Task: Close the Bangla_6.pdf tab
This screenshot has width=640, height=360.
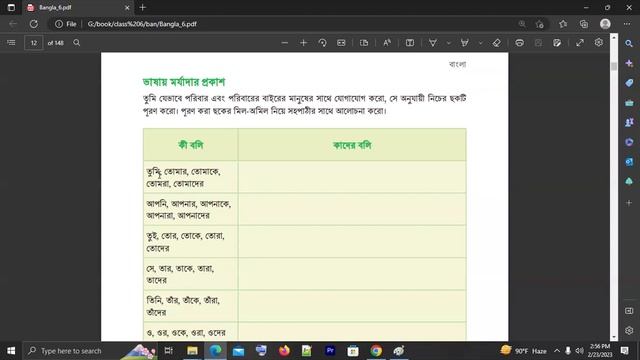Action: [127, 7]
